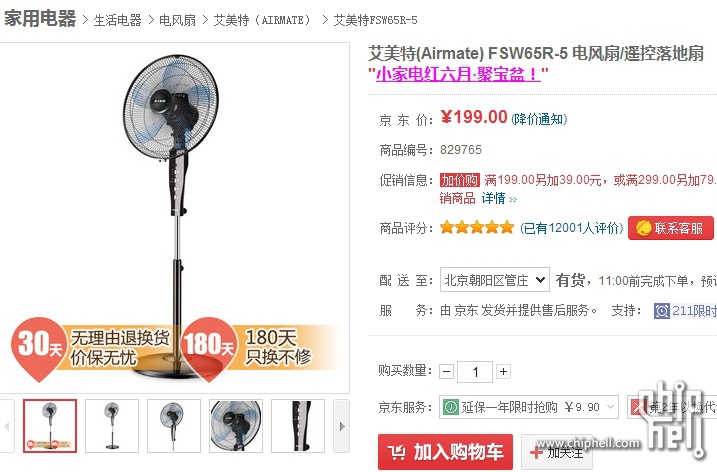This screenshot has width=717, height=472.
Task: Select the second full-fan thumbnail
Action: [112, 426]
